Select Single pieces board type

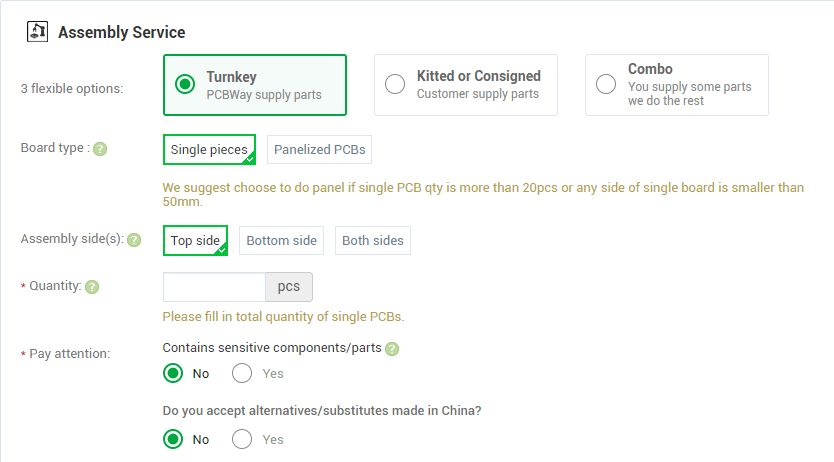[x=209, y=150]
